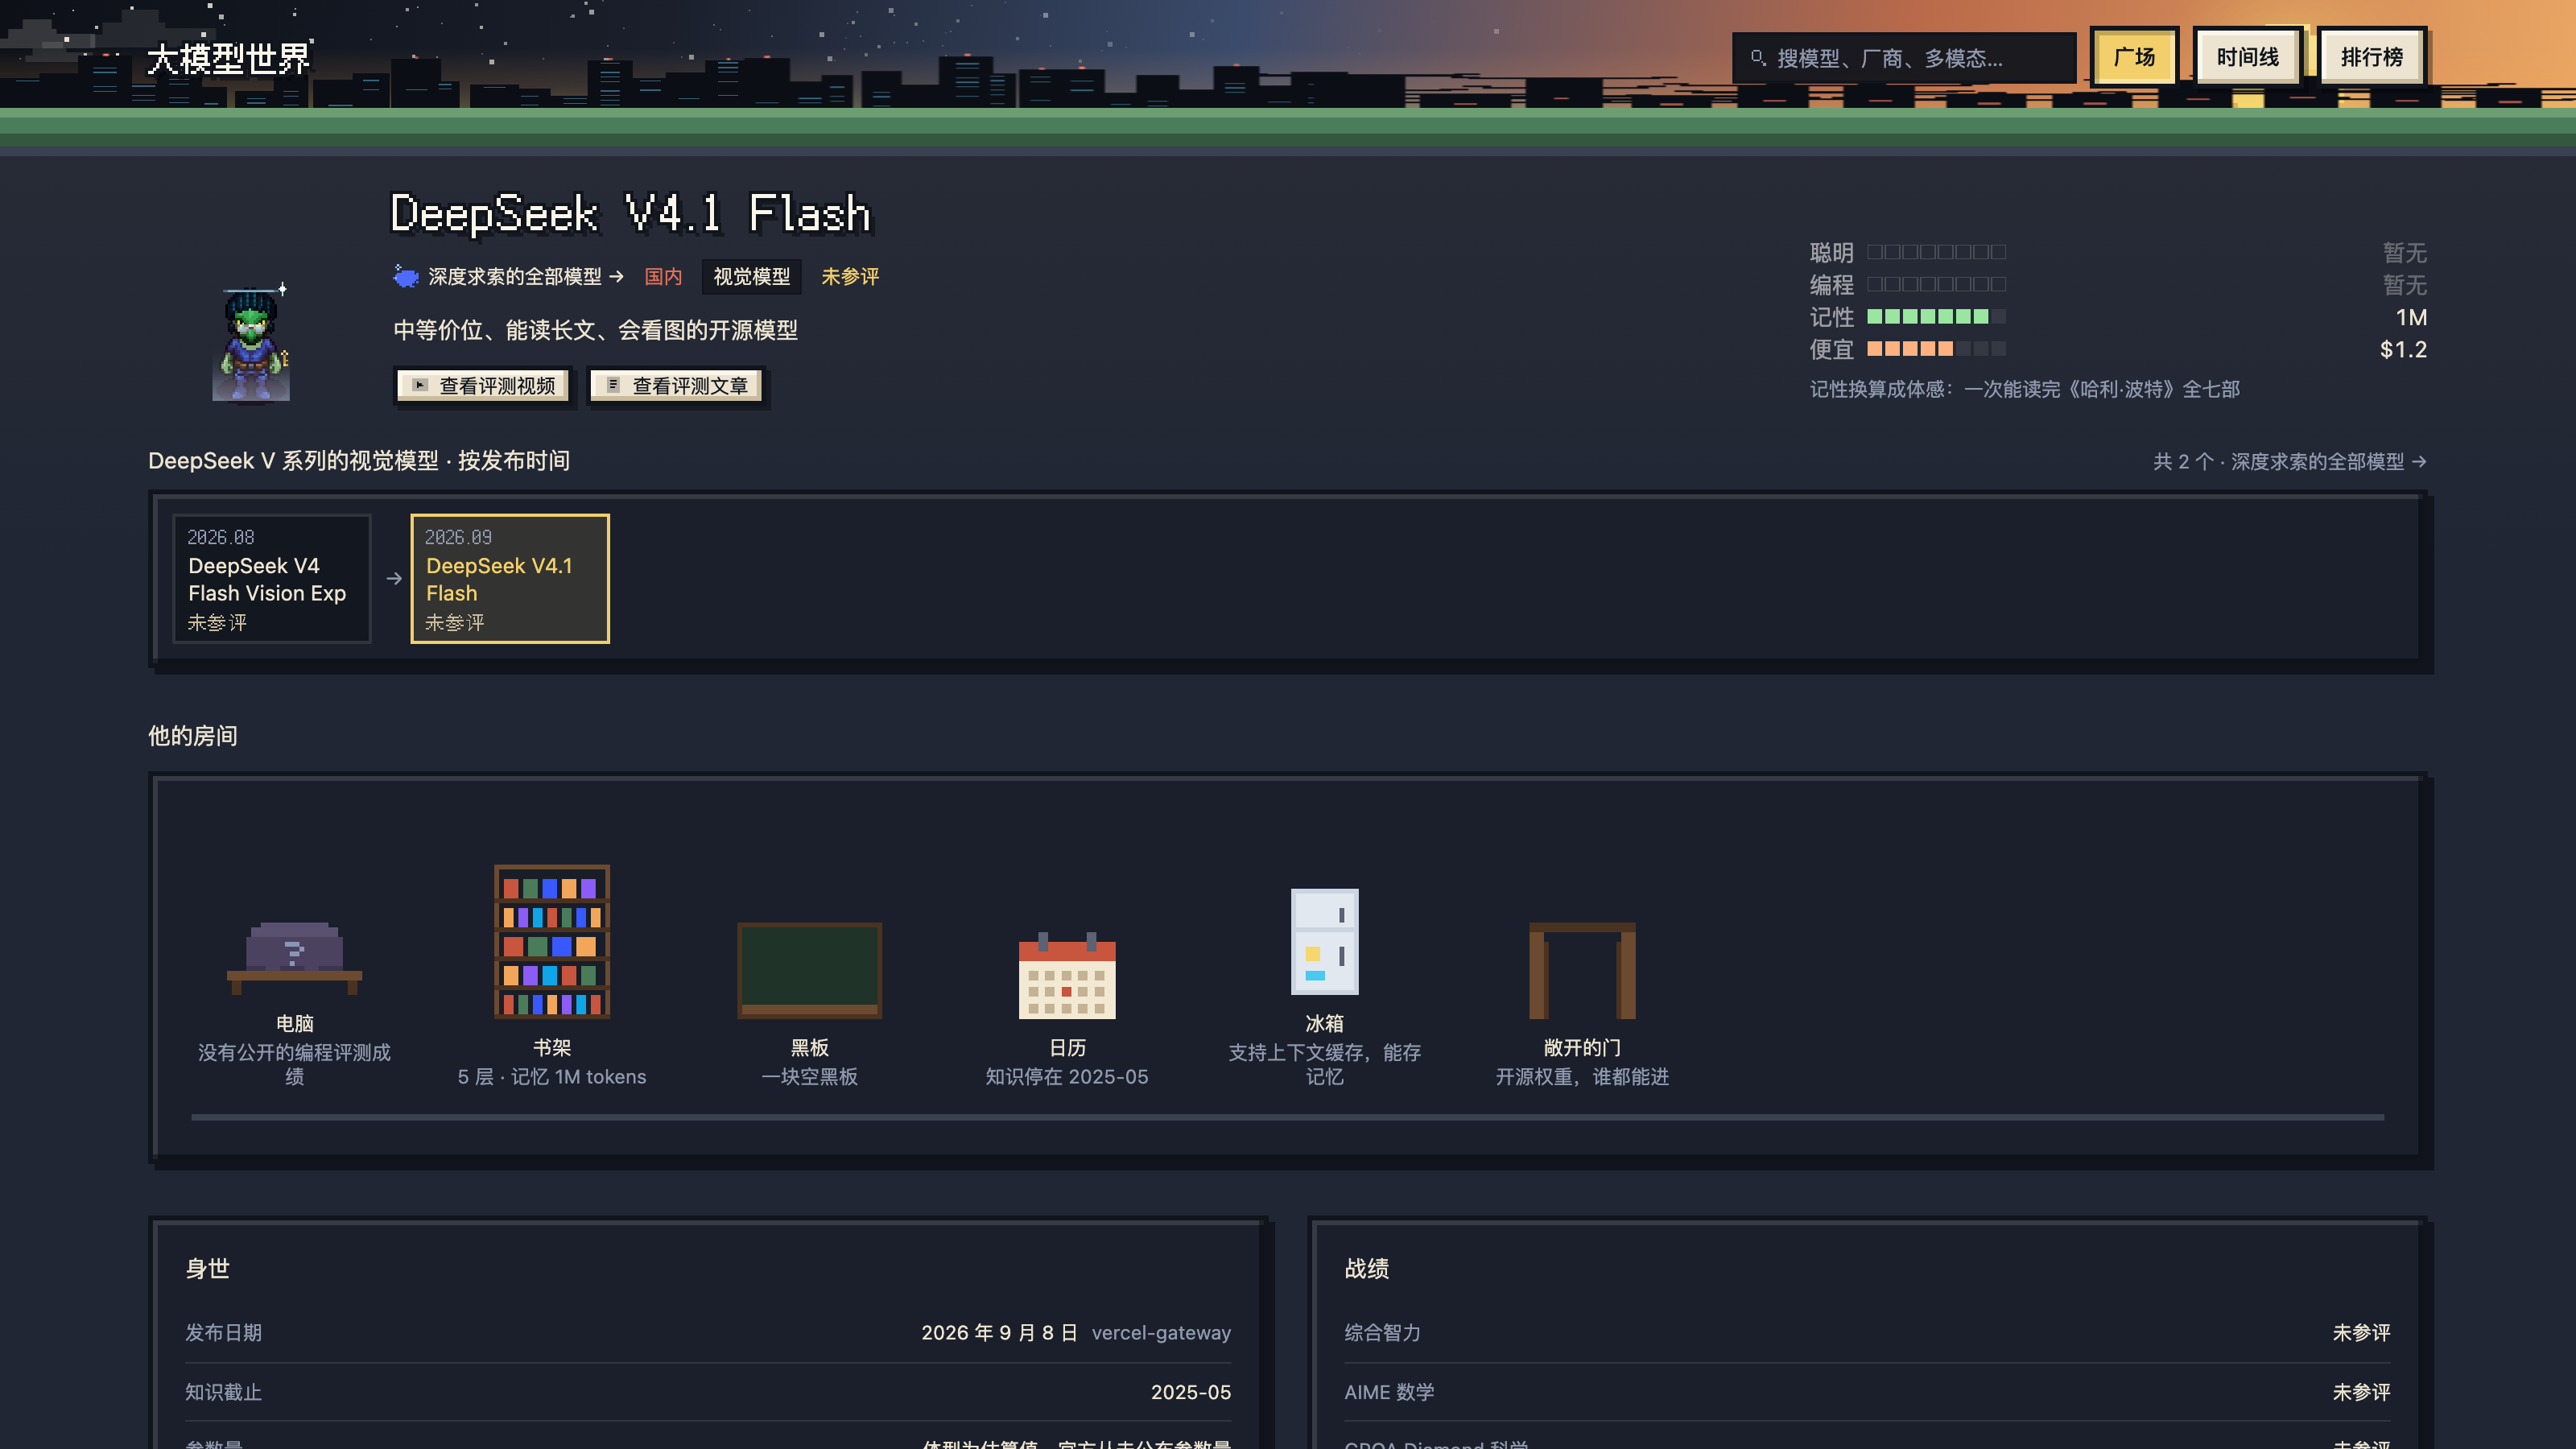2576x1449 pixels.
Task: Click the blue whale vendor icon
Action: (x=405, y=276)
